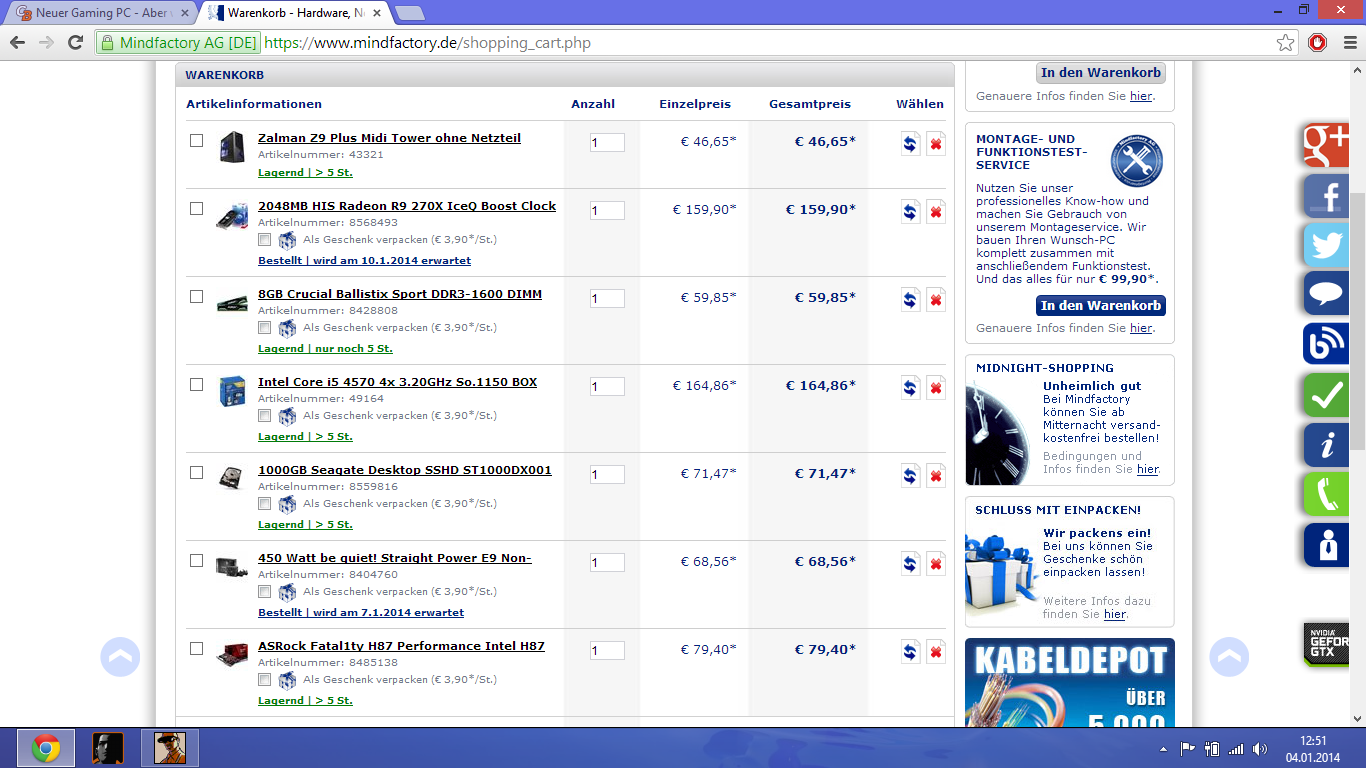
Task: Click "Bestellt | wird am 10.1.2014 erwartet" status
Action: (x=364, y=260)
